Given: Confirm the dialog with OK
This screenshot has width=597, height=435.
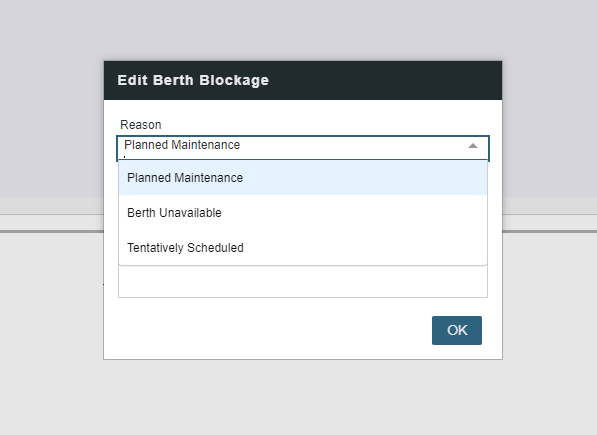Looking at the screenshot, I should pos(457,330).
